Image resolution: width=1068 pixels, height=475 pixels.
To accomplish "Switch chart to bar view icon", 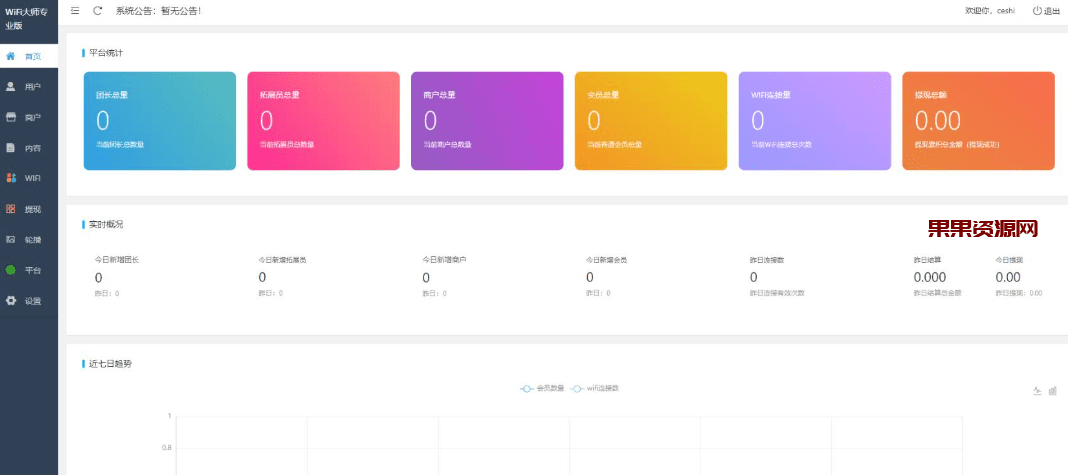I will (x=1052, y=391).
